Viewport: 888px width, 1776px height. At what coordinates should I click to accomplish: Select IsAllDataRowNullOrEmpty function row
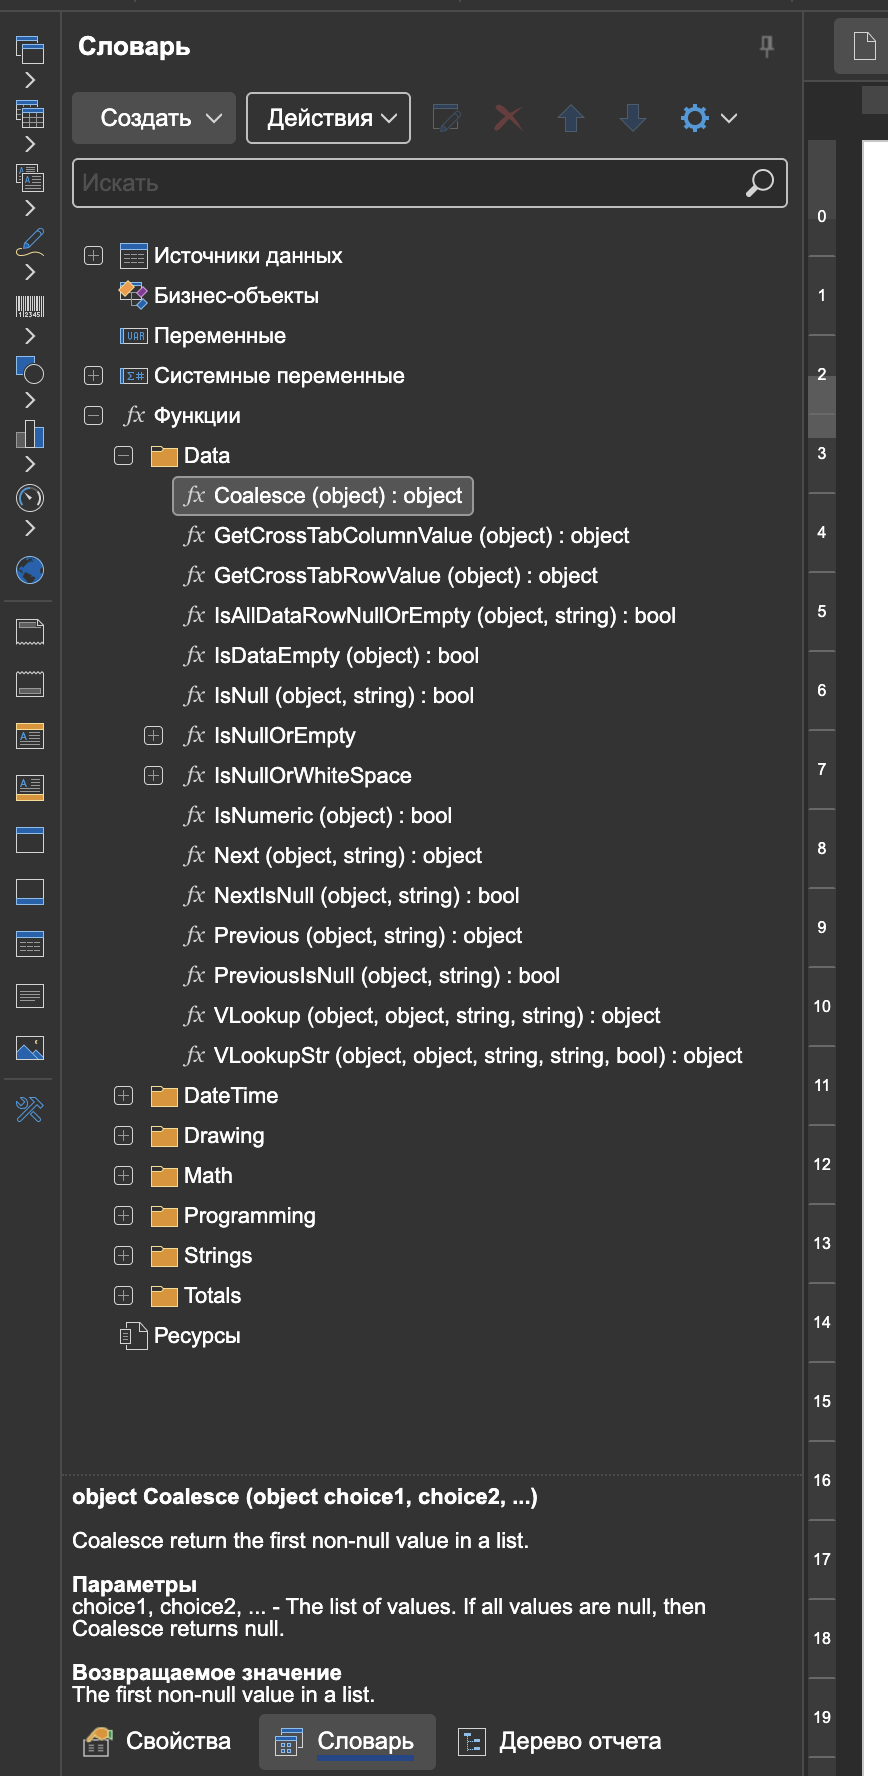click(x=429, y=616)
